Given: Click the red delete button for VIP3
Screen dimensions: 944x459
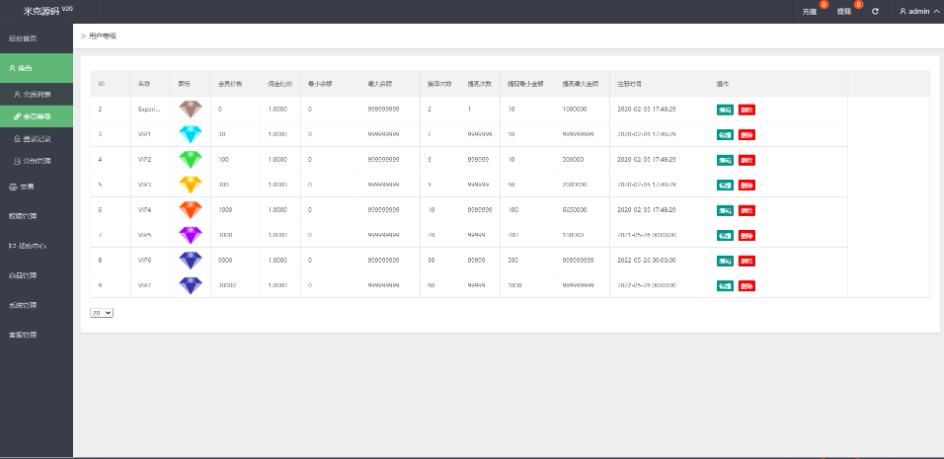Looking at the screenshot, I should pyautogui.click(x=747, y=186).
